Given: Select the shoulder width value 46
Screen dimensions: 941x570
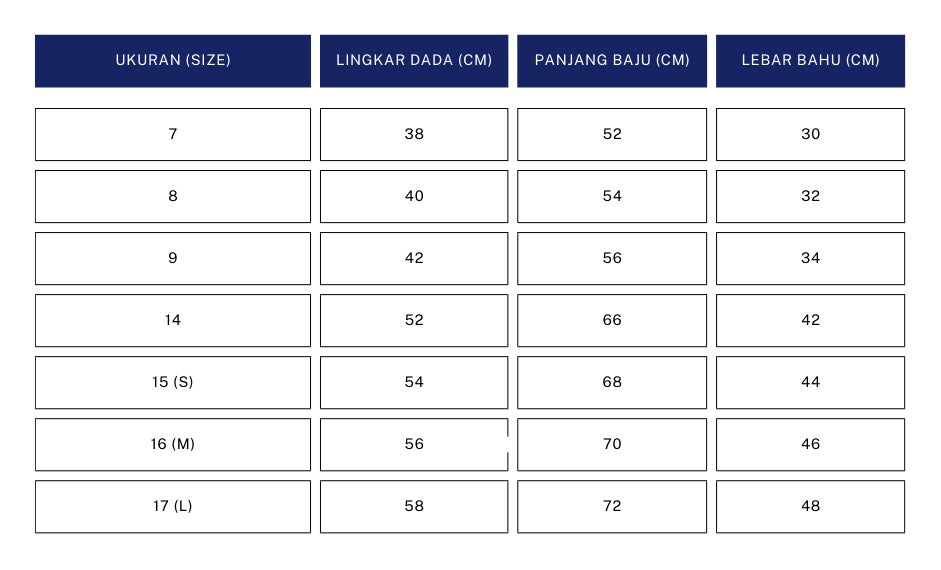Looking at the screenshot, I should pos(810,444).
